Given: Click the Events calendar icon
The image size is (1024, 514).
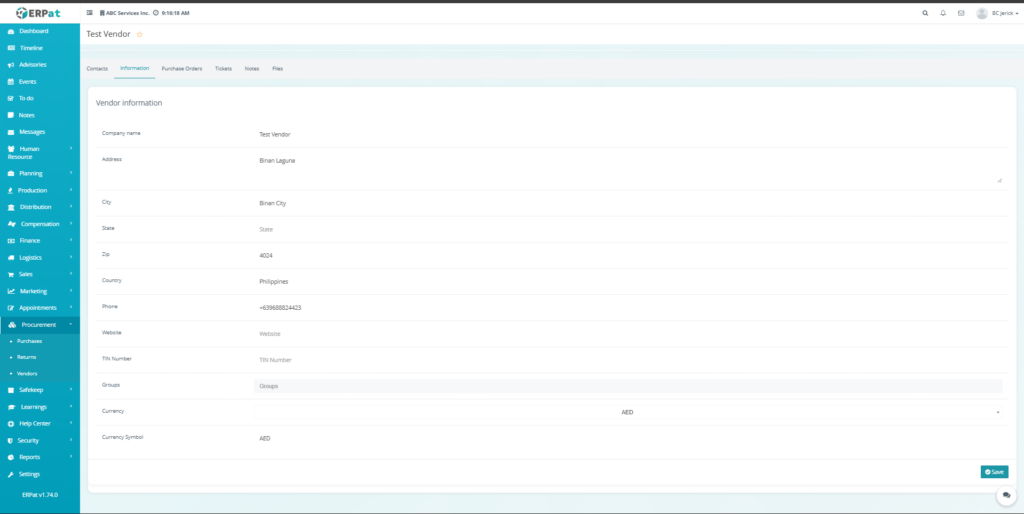Looking at the screenshot, I should pyautogui.click(x=11, y=82).
